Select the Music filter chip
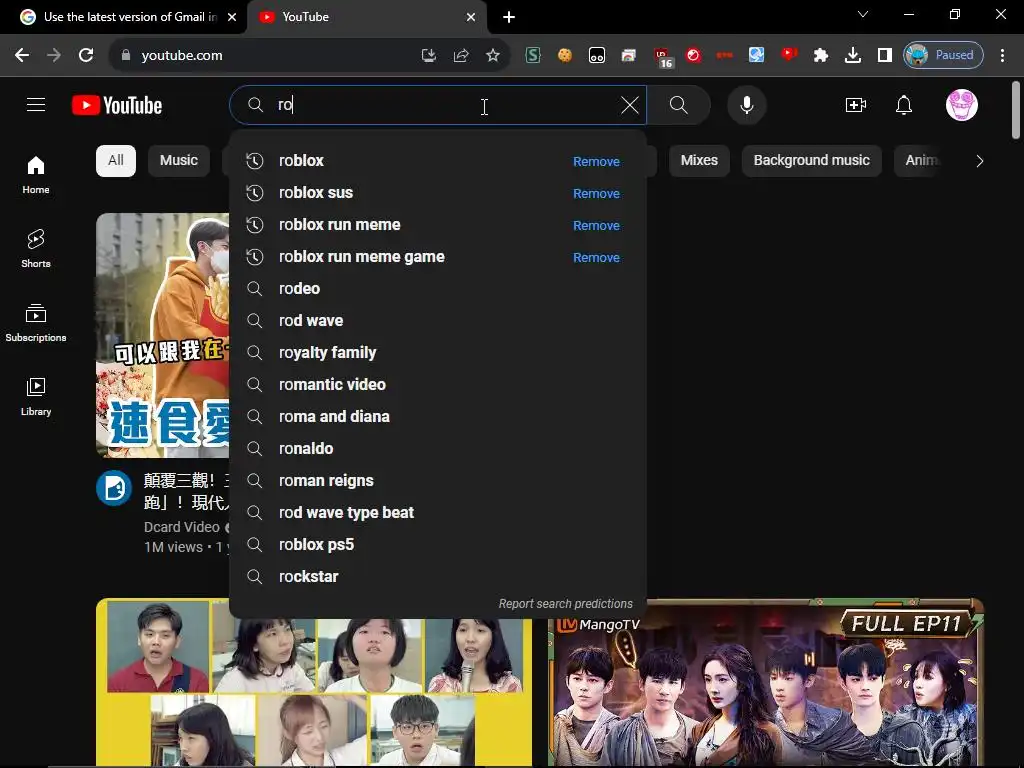This screenshot has width=1024, height=768. [x=178, y=161]
